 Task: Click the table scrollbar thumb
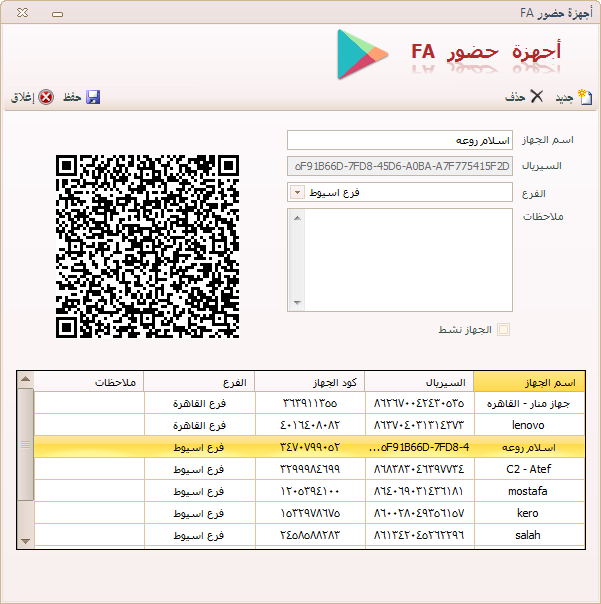point(25,445)
